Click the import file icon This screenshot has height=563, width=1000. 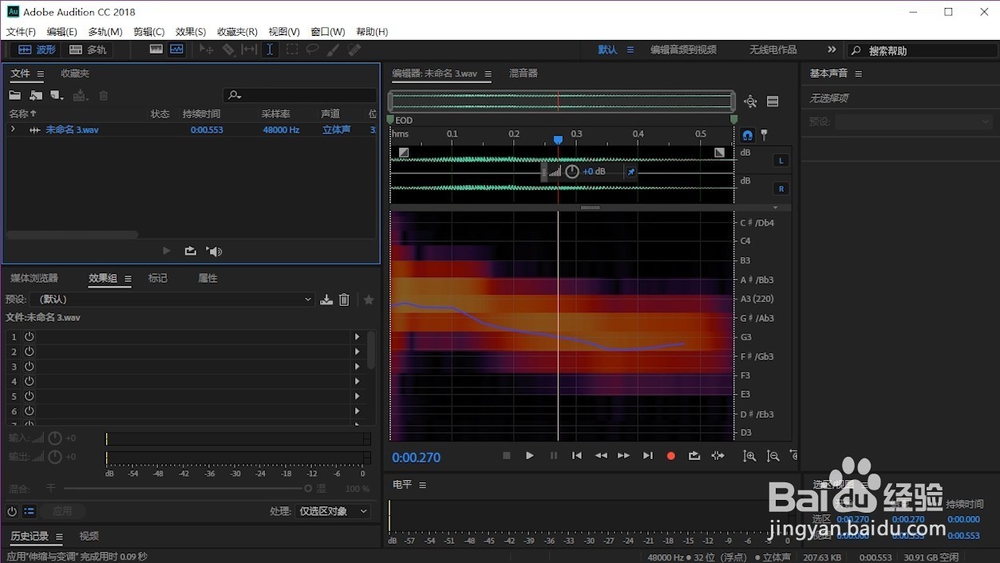(x=36, y=95)
